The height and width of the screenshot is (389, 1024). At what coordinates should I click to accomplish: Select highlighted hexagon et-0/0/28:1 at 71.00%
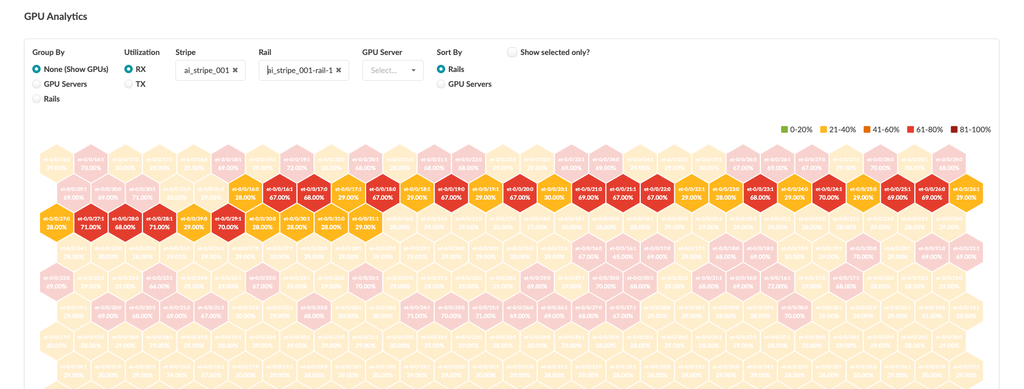click(159, 224)
